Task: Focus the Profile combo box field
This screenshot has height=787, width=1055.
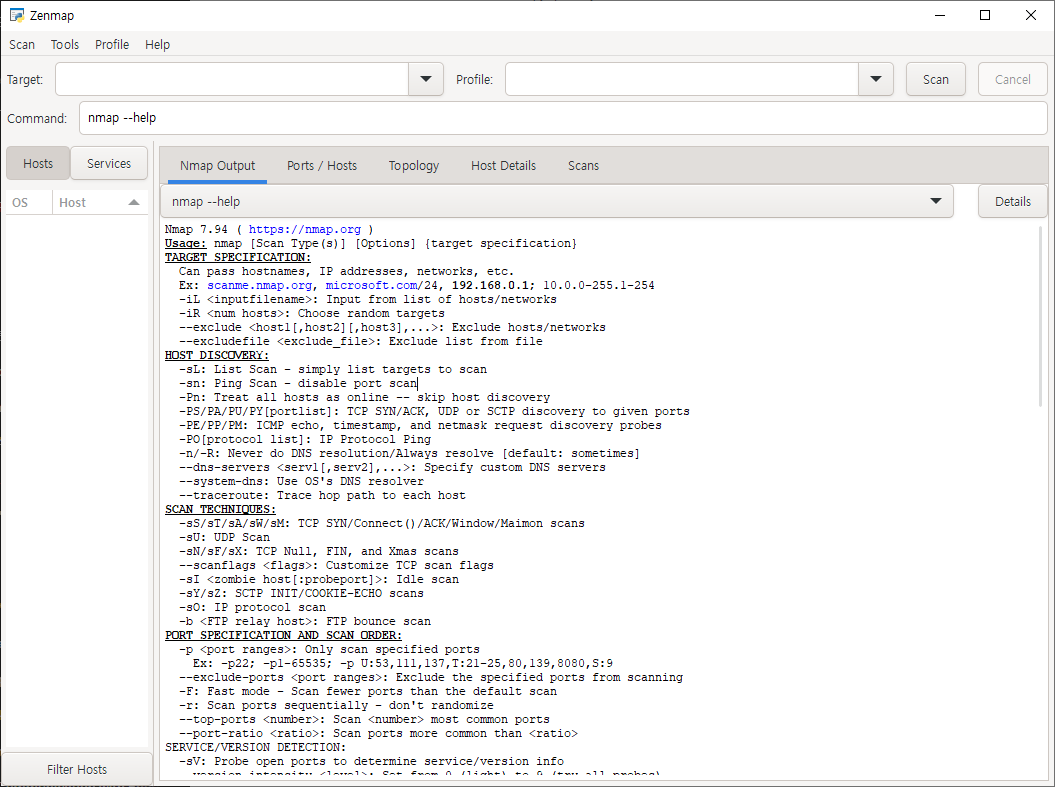Action: (682, 79)
